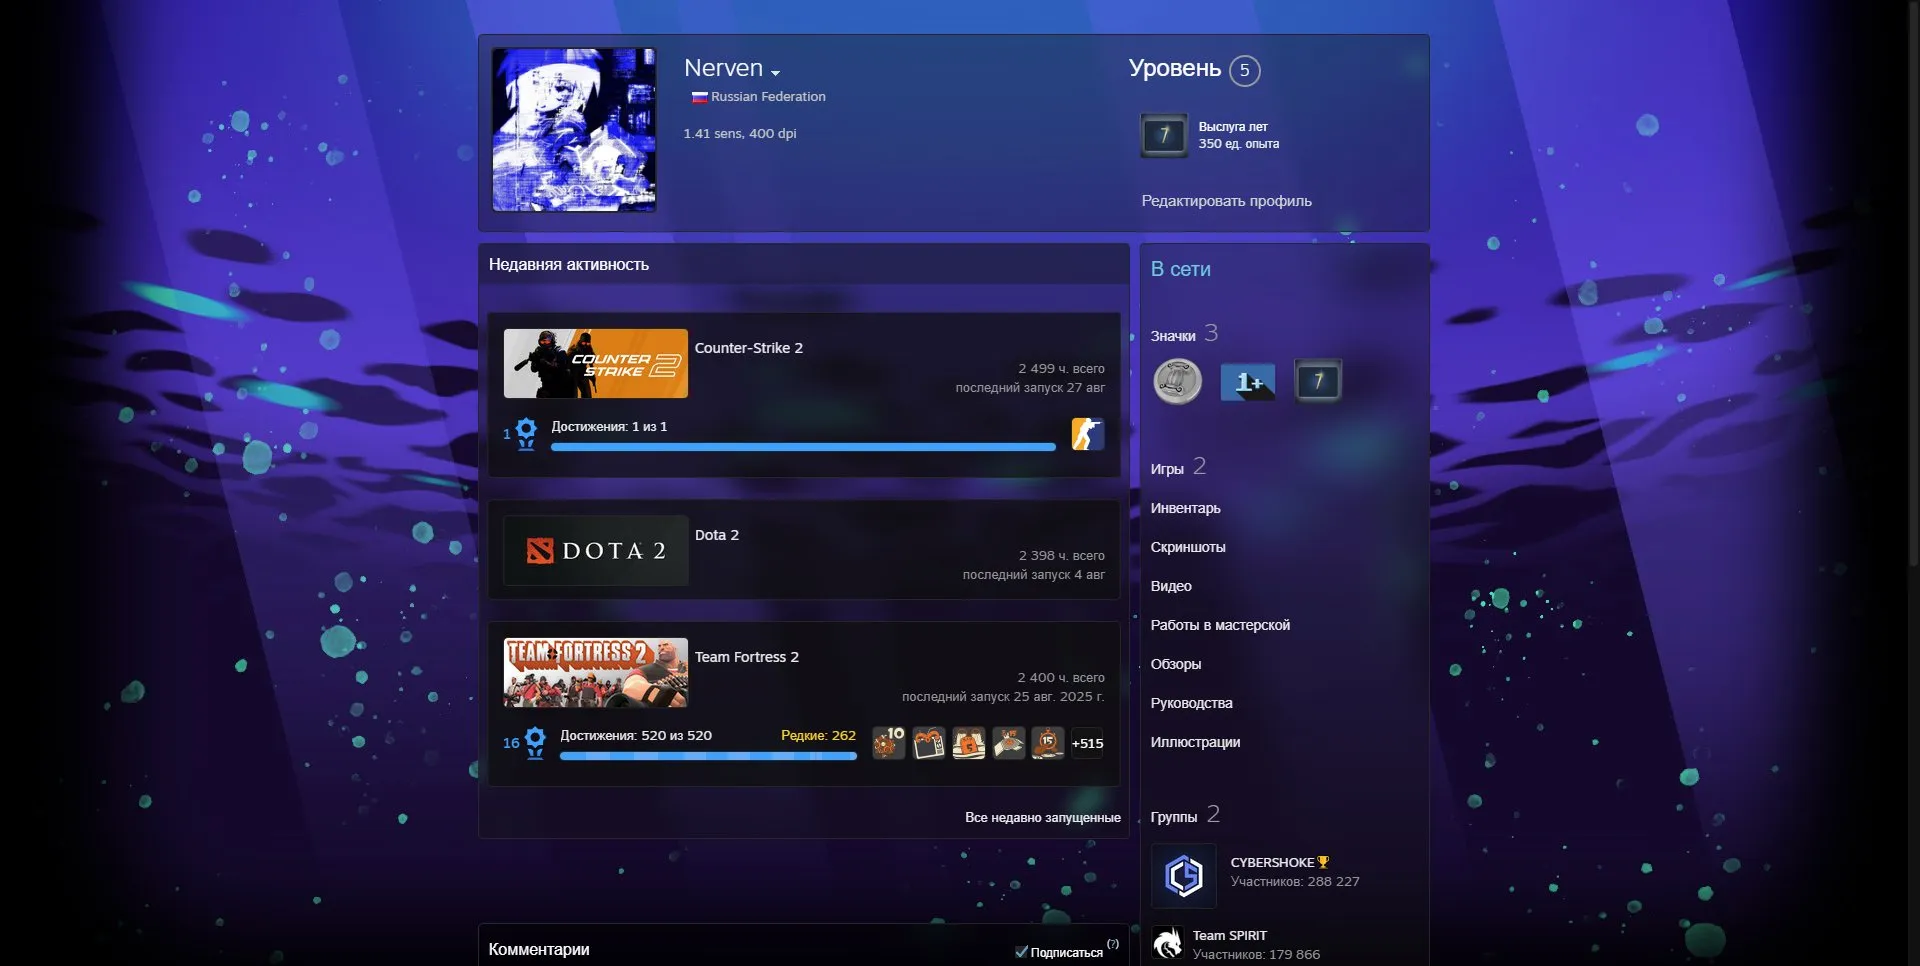
Task: Open the blue 1+ badge under Значки
Action: pyautogui.click(x=1247, y=381)
